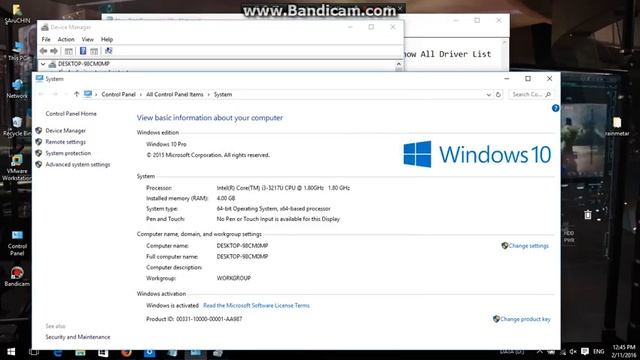
Task: Click Forward arrow in Device Manager toolbar
Action: pyautogui.click(x=54, y=51)
